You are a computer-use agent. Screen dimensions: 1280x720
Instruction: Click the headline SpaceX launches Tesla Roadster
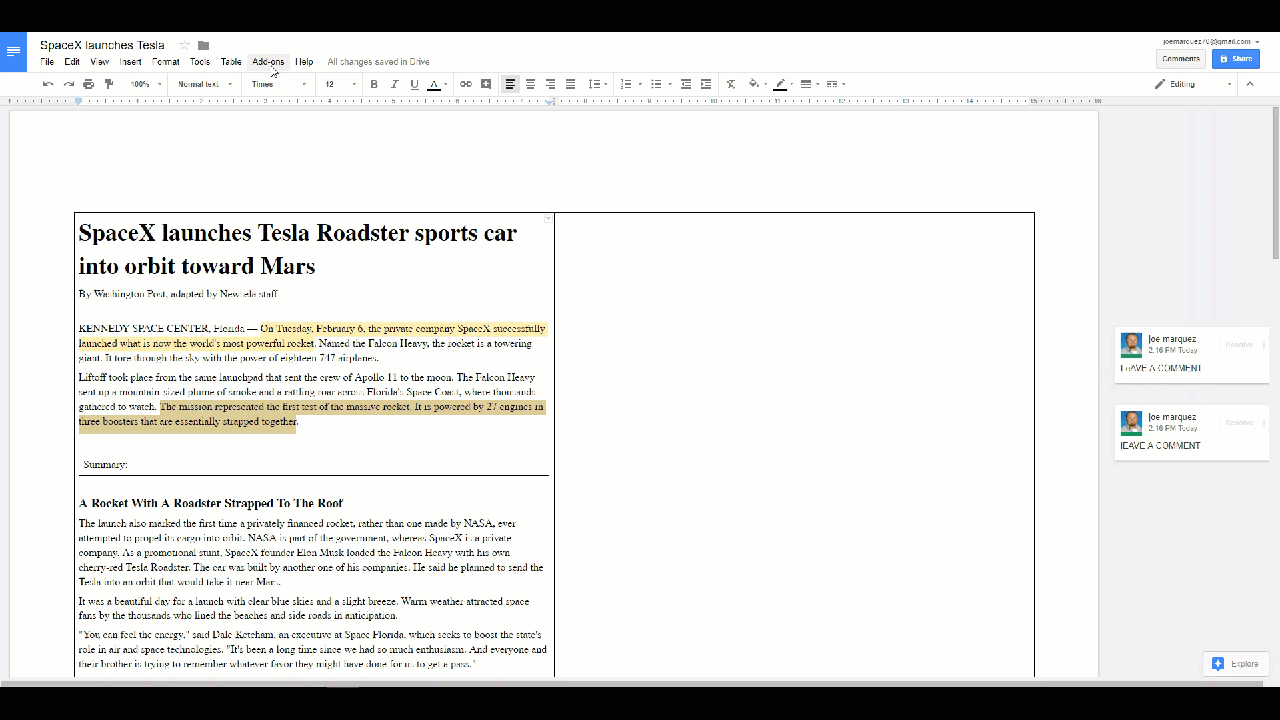tap(298, 249)
